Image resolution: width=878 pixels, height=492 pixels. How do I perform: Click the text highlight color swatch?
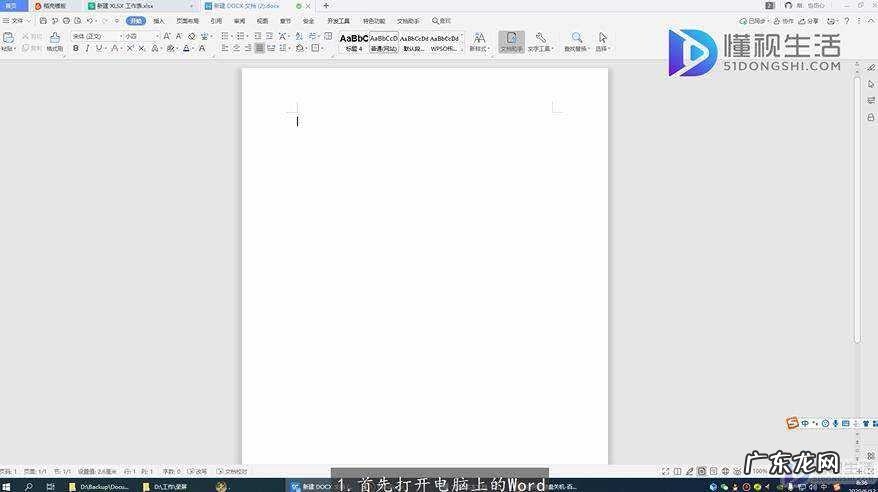pyautogui.click(x=170, y=49)
